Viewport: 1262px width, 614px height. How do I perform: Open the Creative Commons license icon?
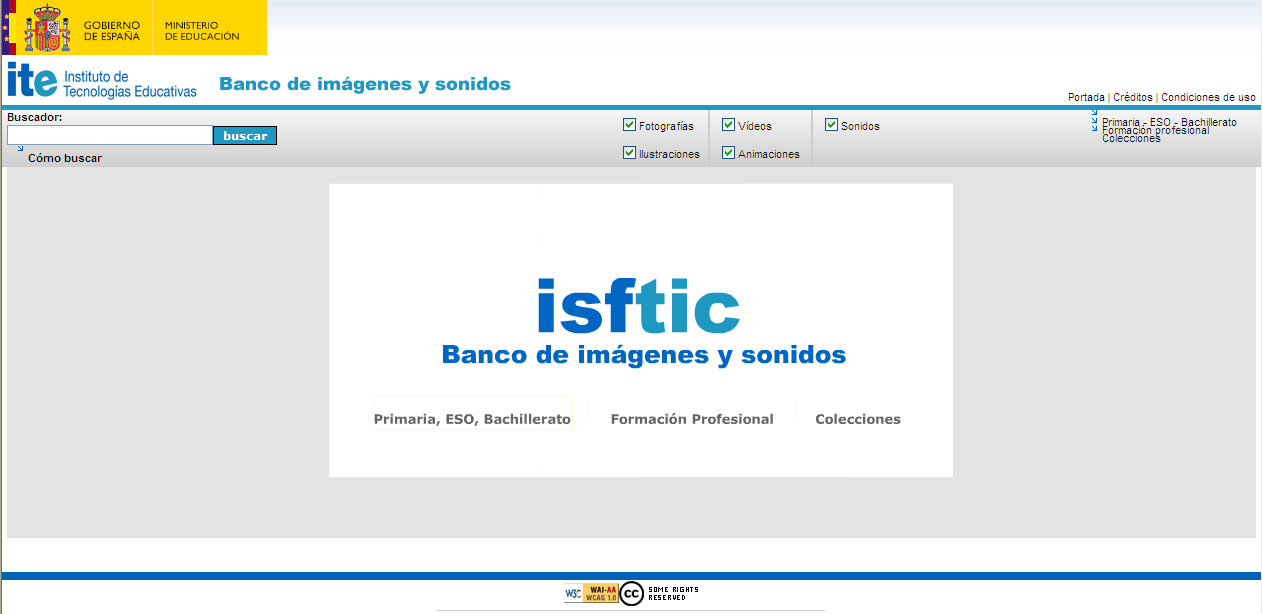pos(631,593)
